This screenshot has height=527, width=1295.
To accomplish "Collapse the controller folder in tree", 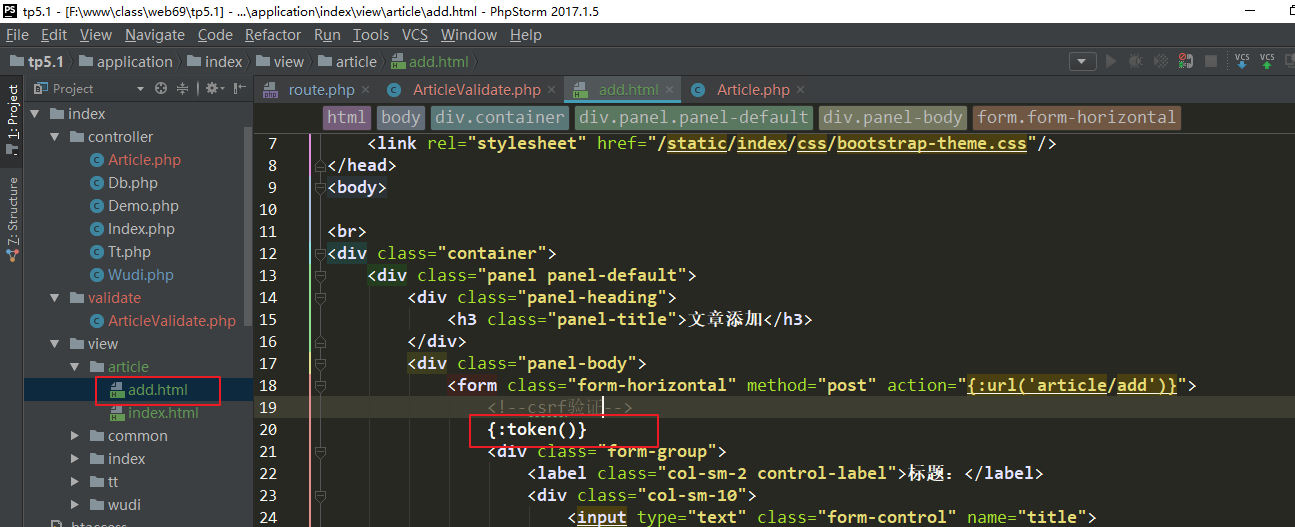I will point(55,137).
